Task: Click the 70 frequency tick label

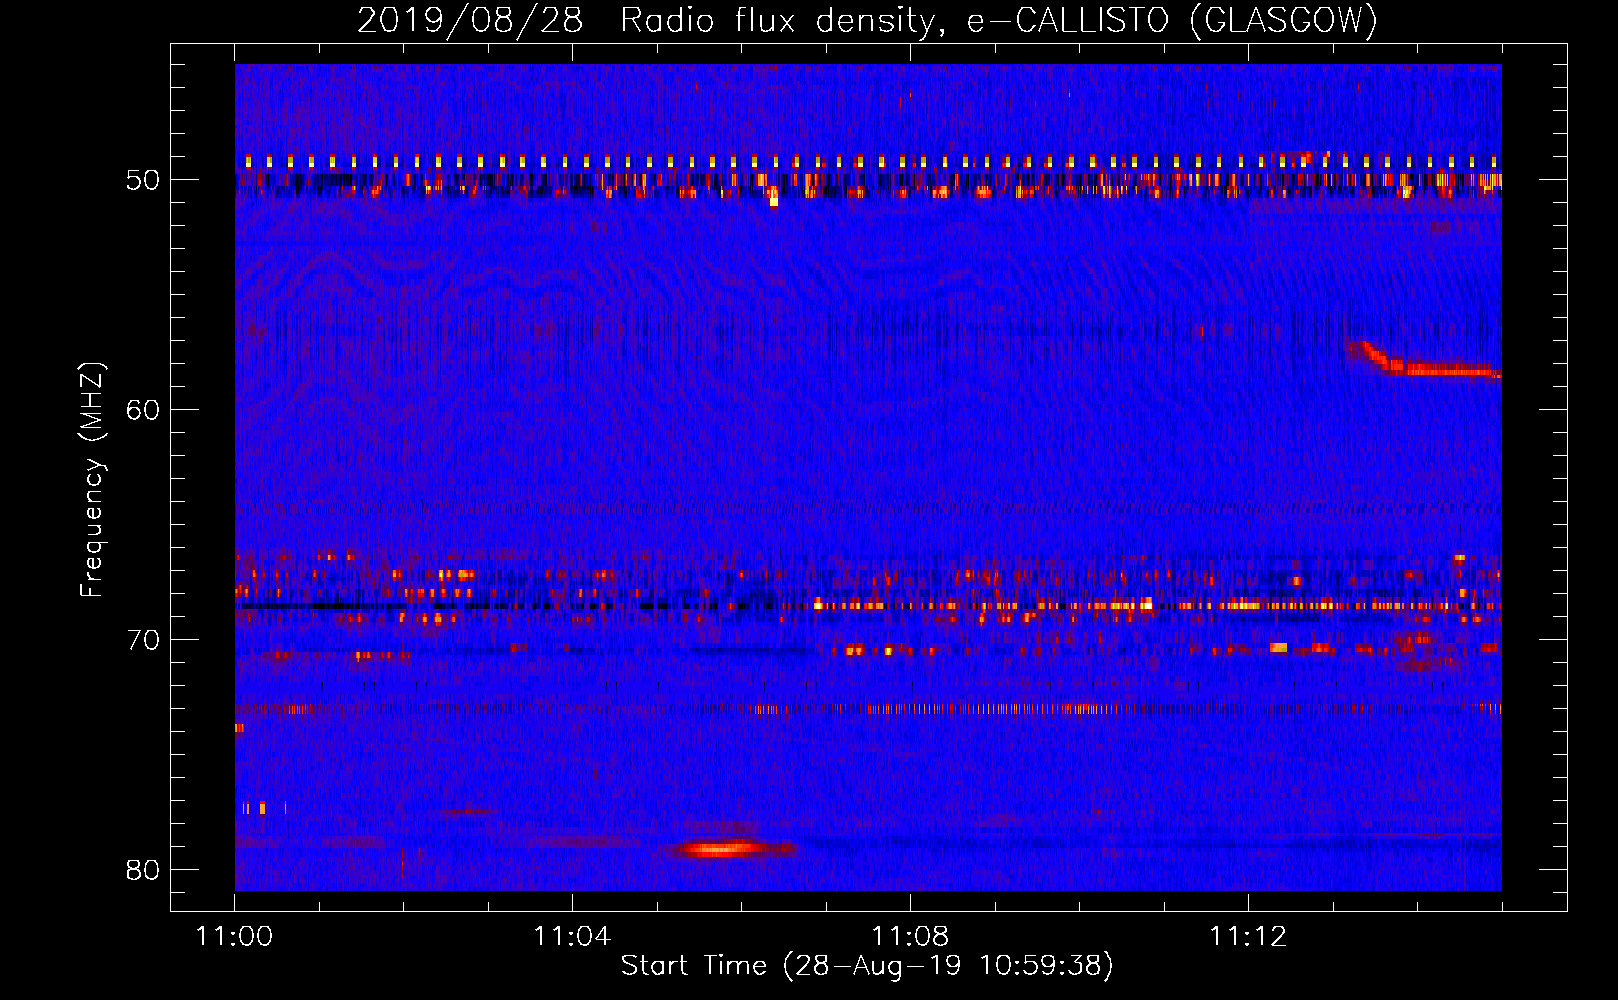Action: pyautogui.click(x=143, y=640)
